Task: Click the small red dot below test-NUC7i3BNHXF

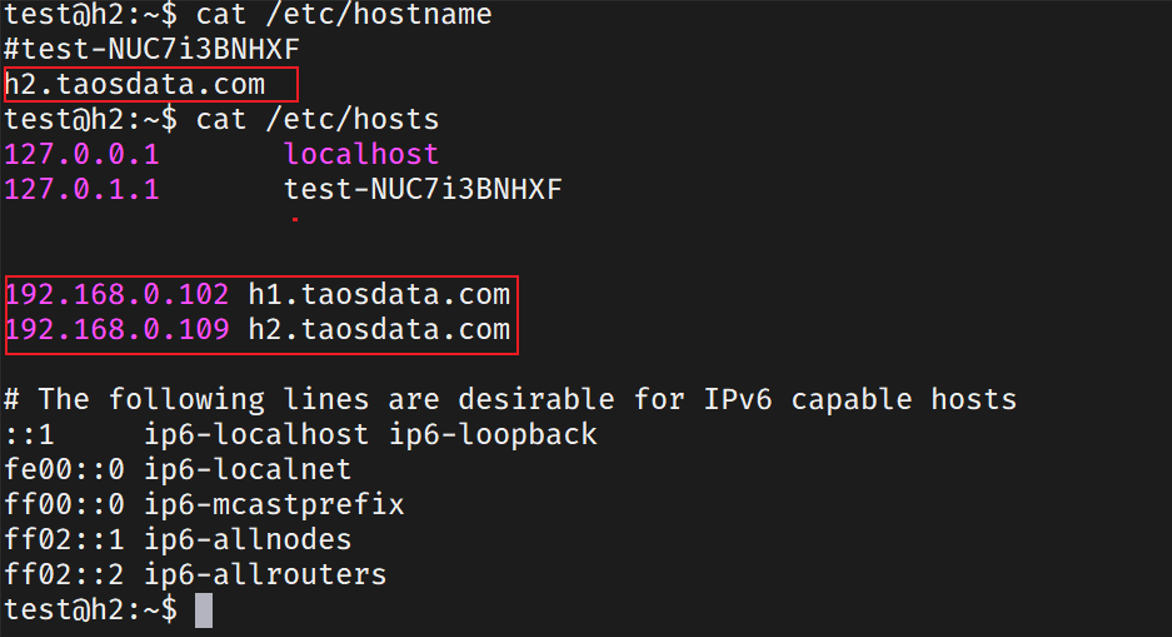Action: pyautogui.click(x=295, y=220)
